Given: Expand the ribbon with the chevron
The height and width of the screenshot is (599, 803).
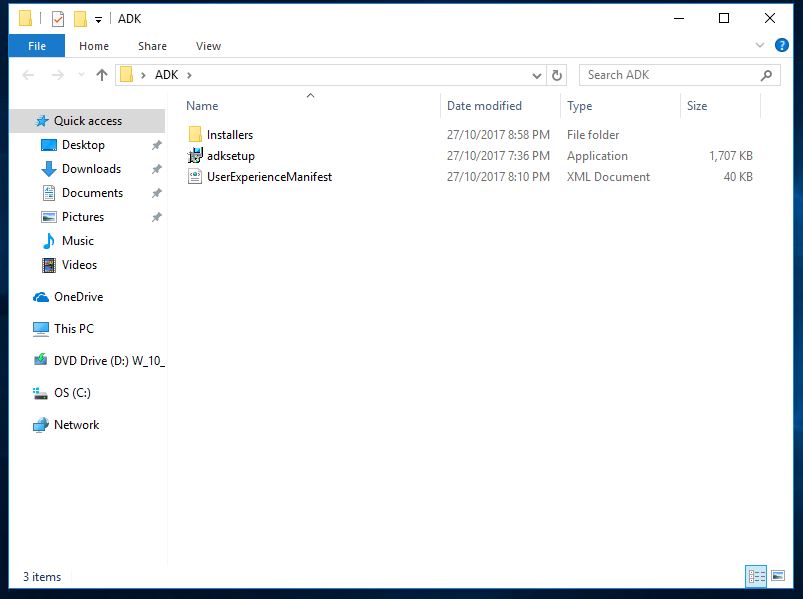Looking at the screenshot, I should pos(760,46).
